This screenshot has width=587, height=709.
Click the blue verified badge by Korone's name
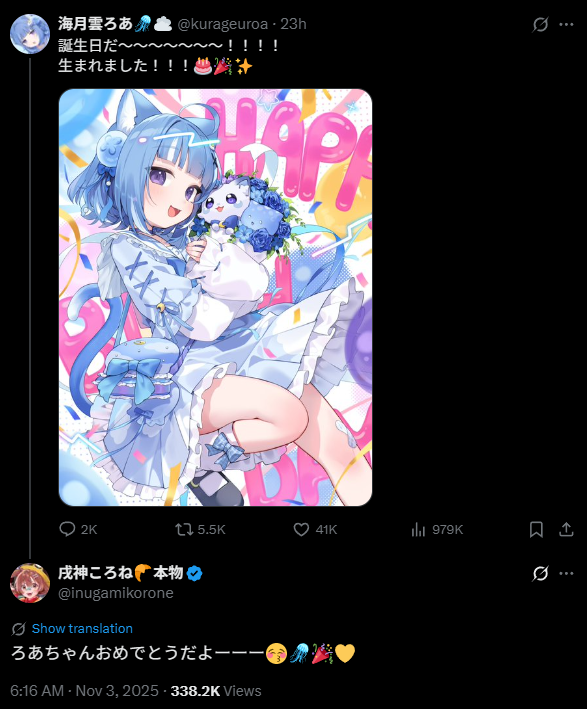(x=194, y=573)
